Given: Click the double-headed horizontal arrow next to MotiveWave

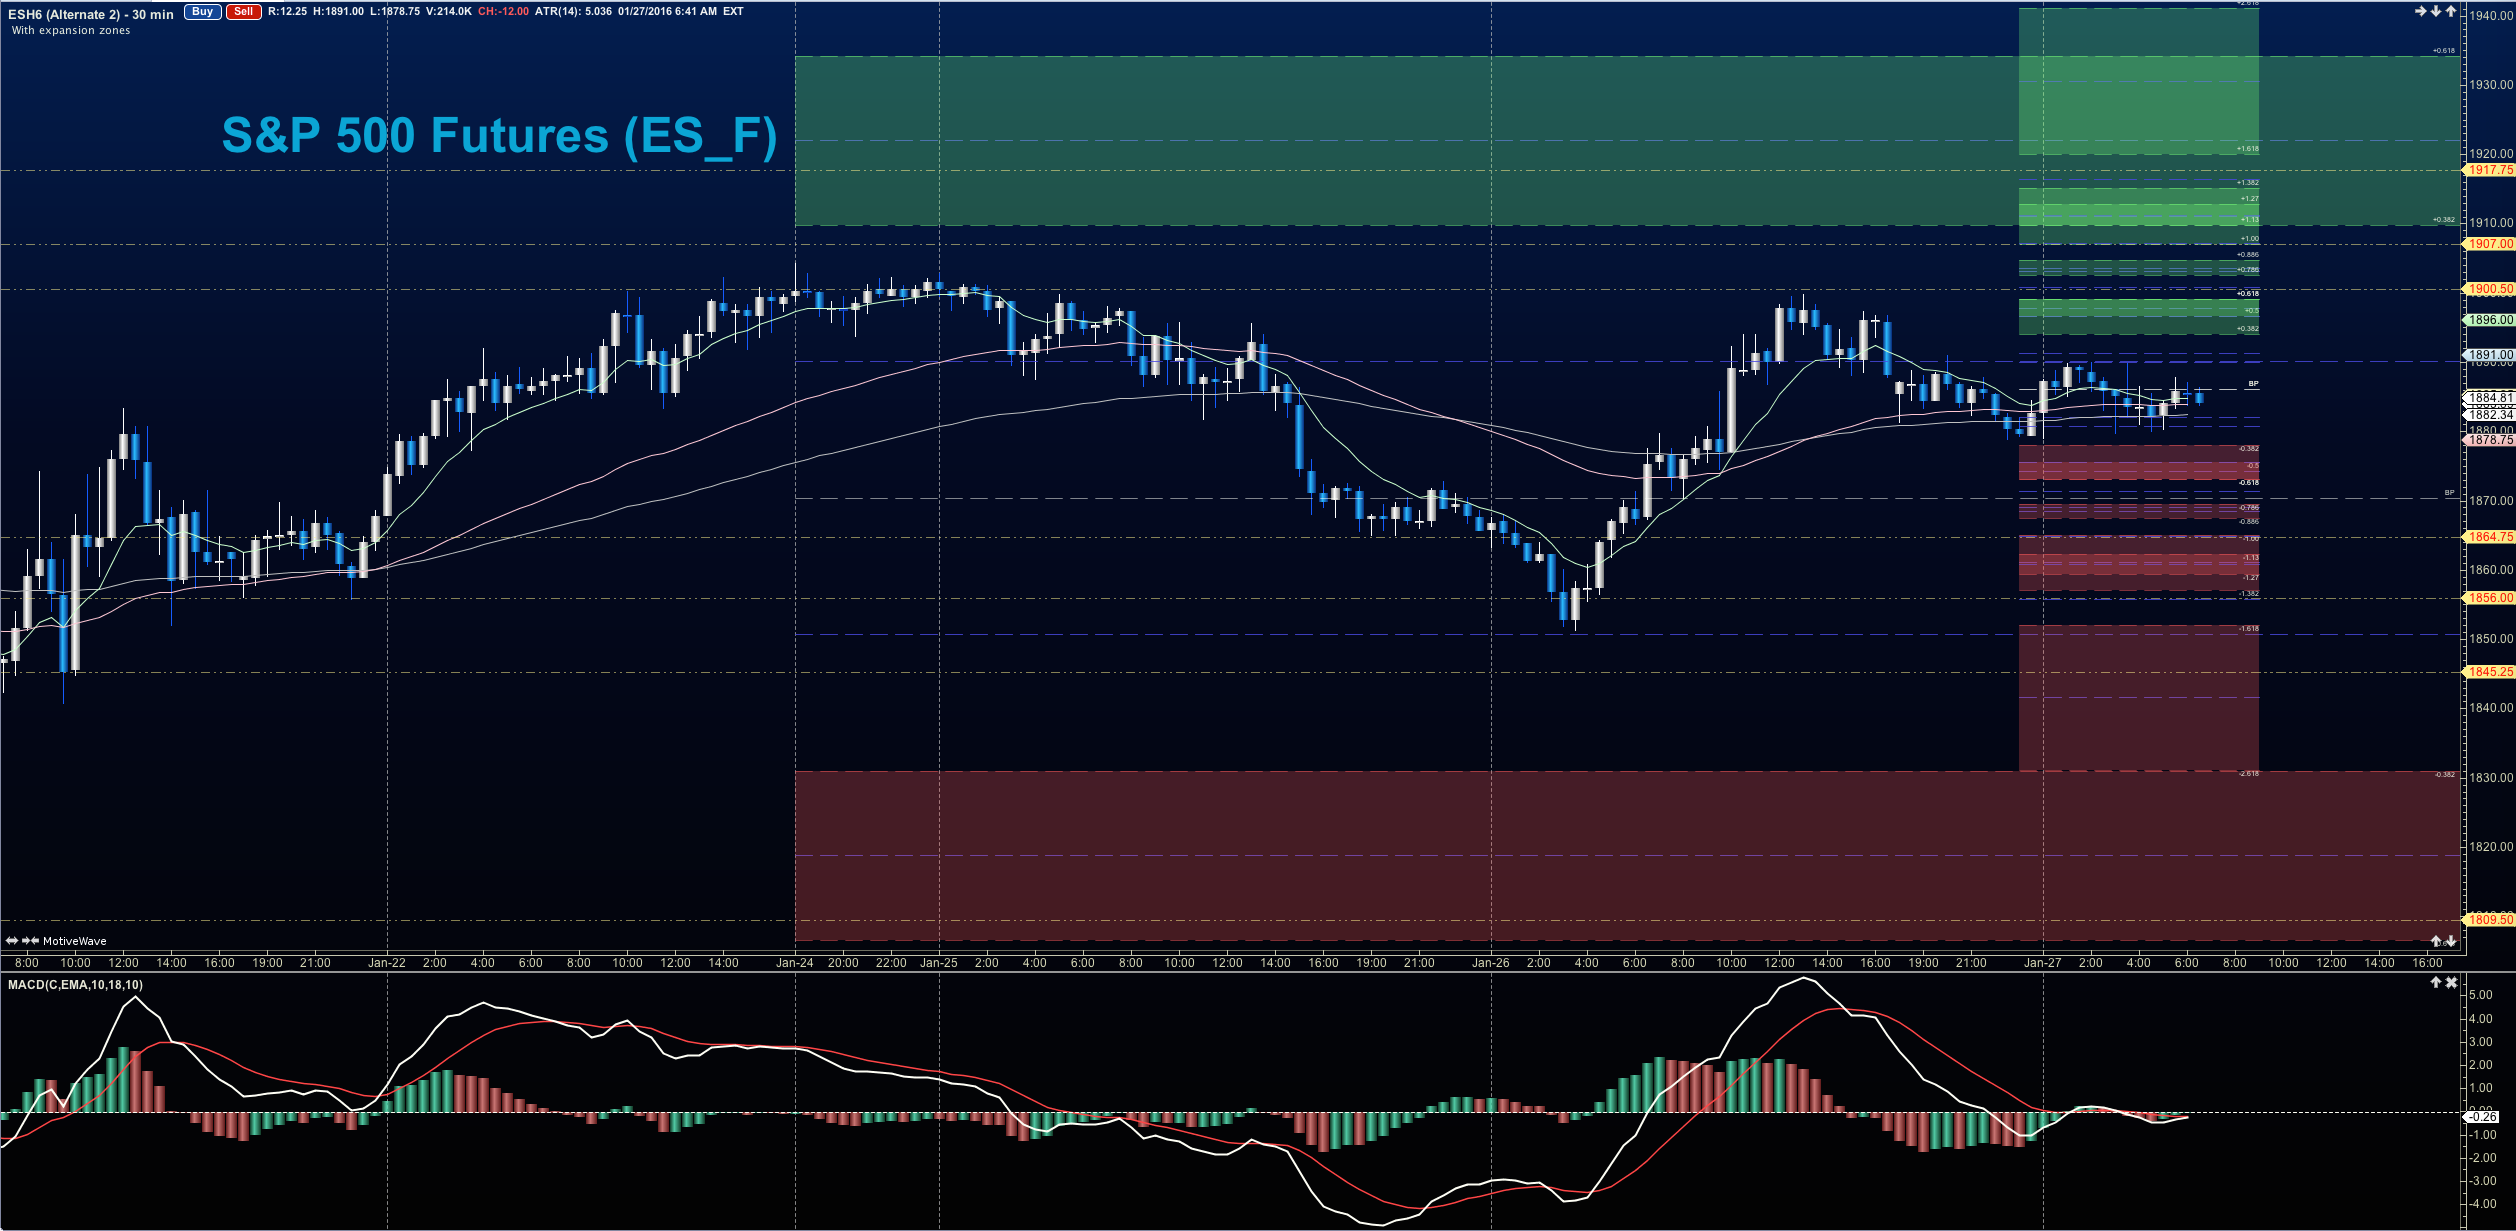Looking at the screenshot, I should [x=12, y=941].
